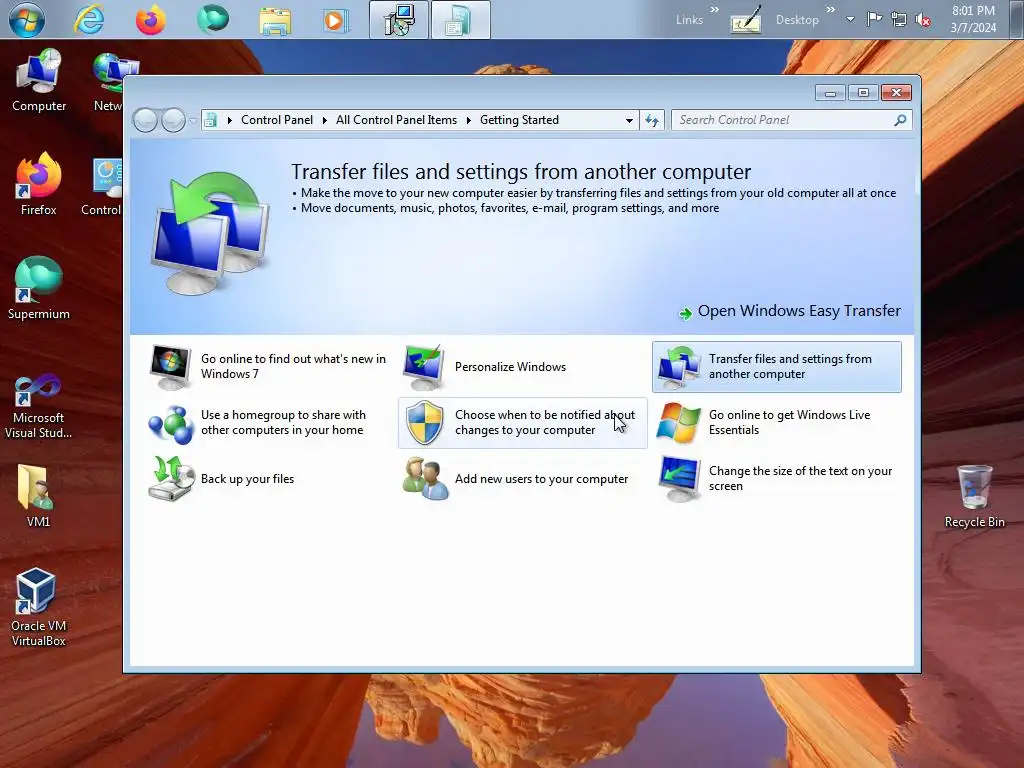Expand the arrow after Control Panel breadcrumb

click(325, 120)
